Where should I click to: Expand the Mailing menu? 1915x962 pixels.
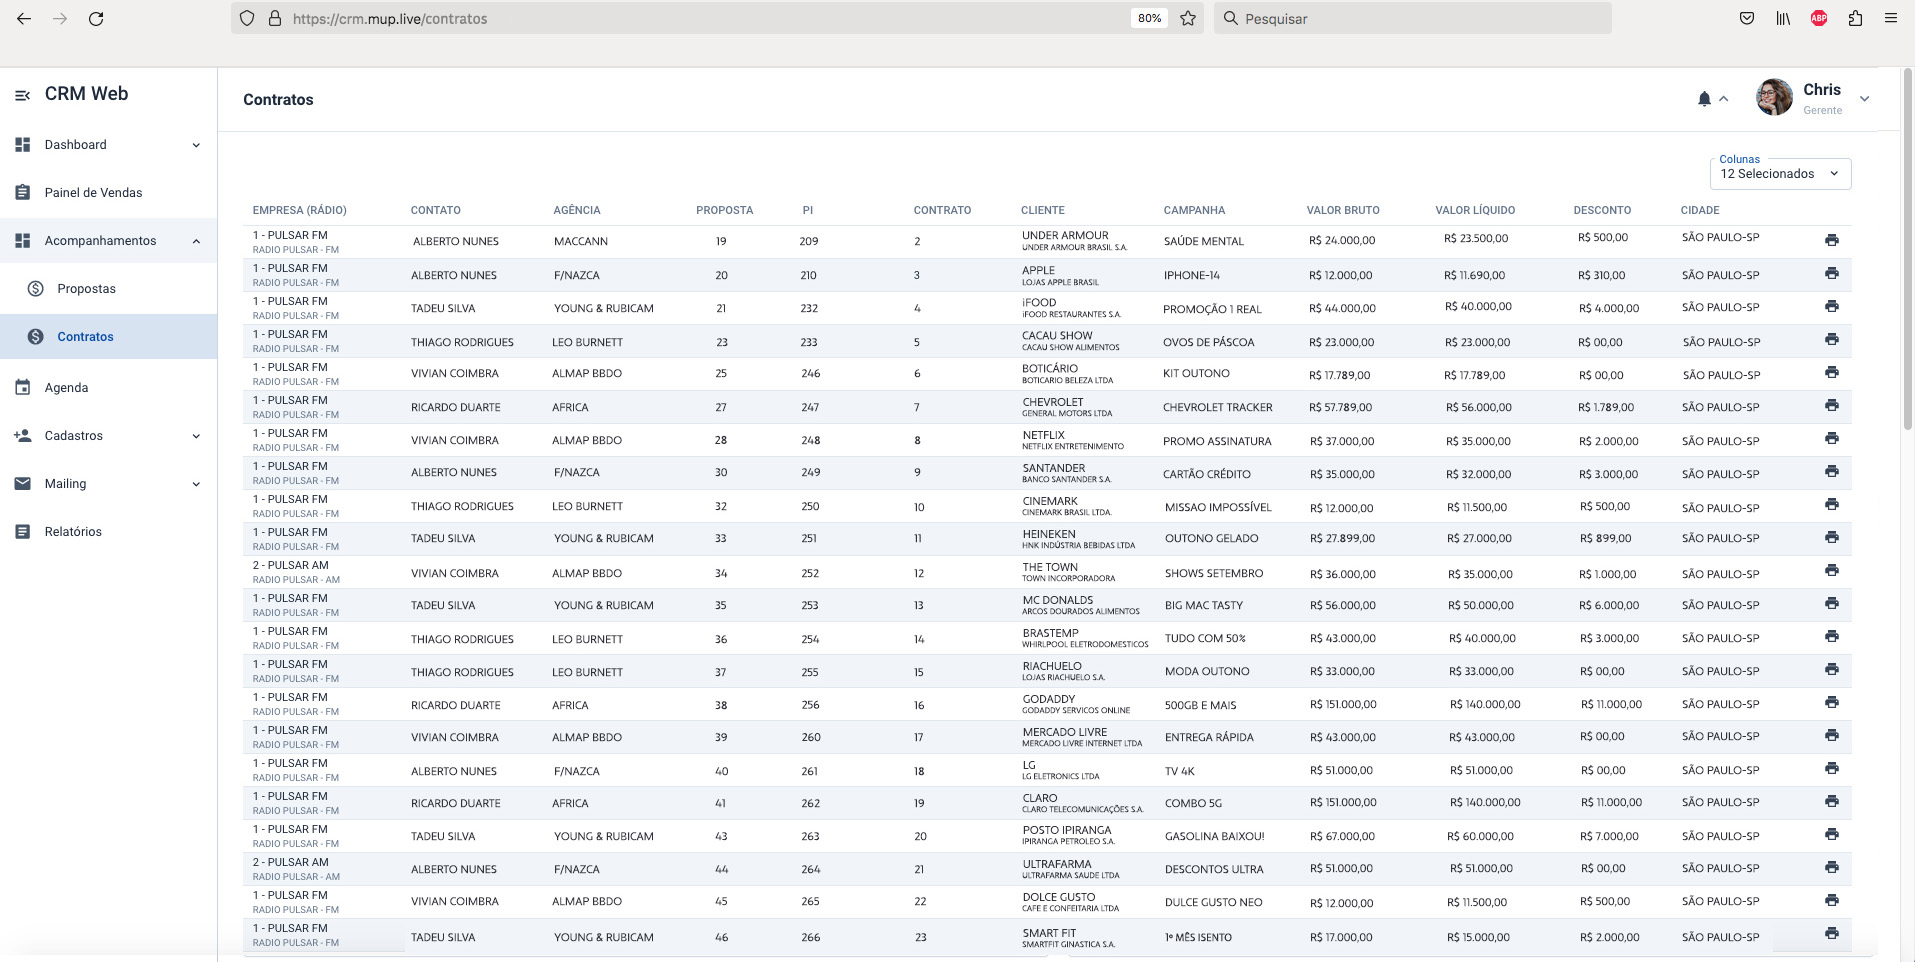(108, 484)
